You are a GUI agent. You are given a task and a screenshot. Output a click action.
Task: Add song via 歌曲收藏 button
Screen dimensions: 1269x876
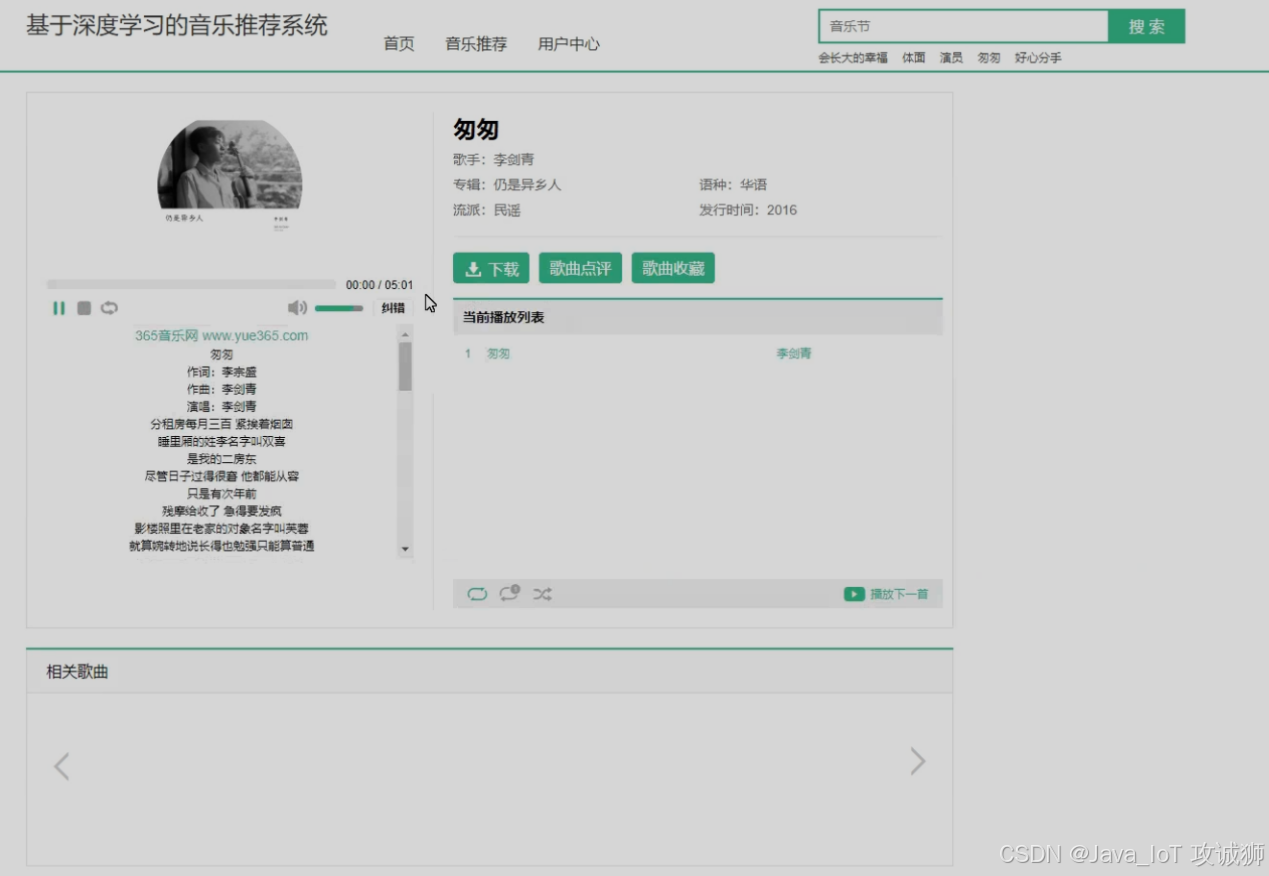(673, 268)
